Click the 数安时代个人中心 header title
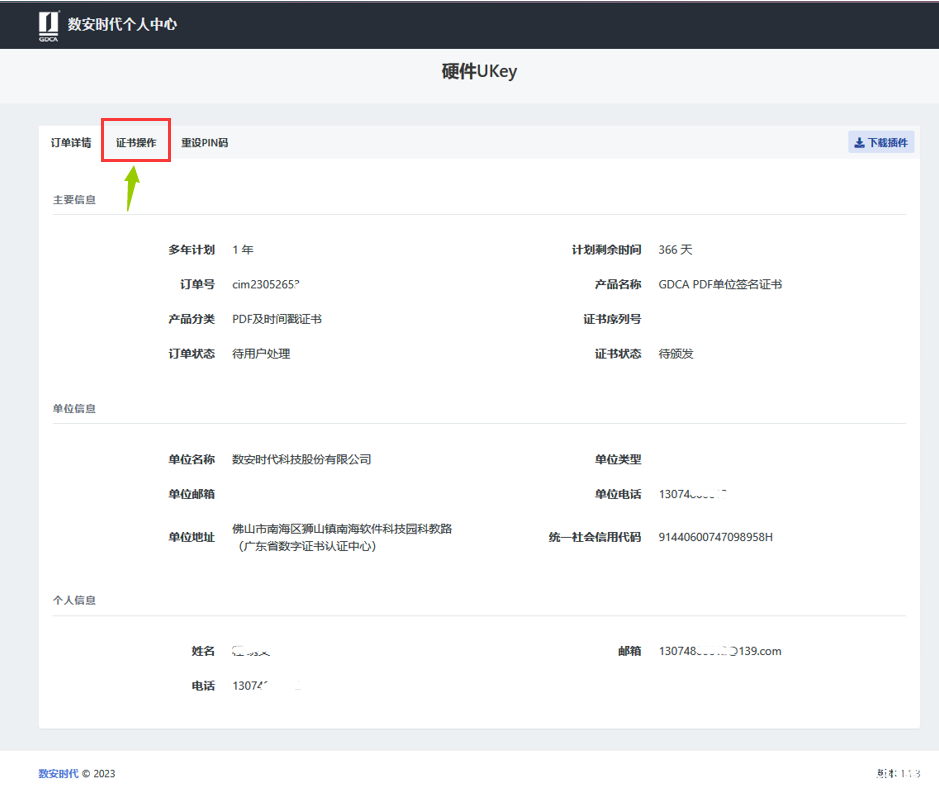The width and height of the screenshot is (939, 786). 122,24
